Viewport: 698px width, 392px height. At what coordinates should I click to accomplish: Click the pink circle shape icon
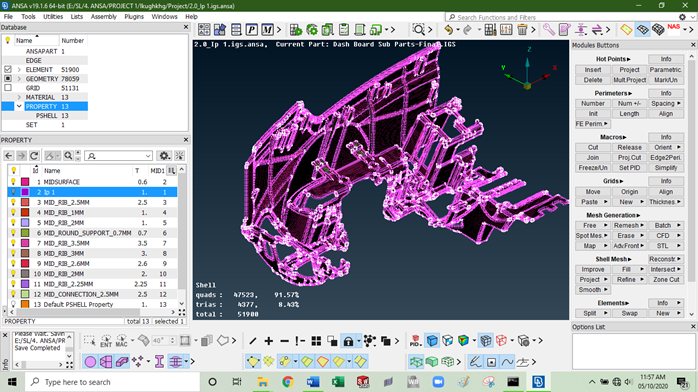[90, 362]
